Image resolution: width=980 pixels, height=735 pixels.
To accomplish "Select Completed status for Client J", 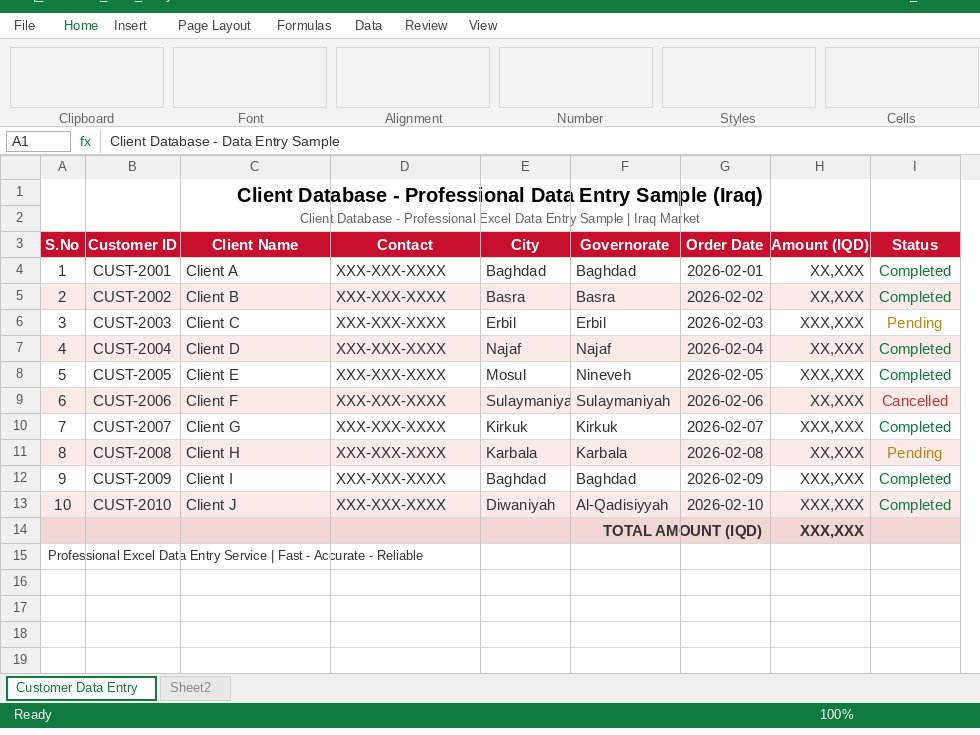I will pyautogui.click(x=915, y=504).
